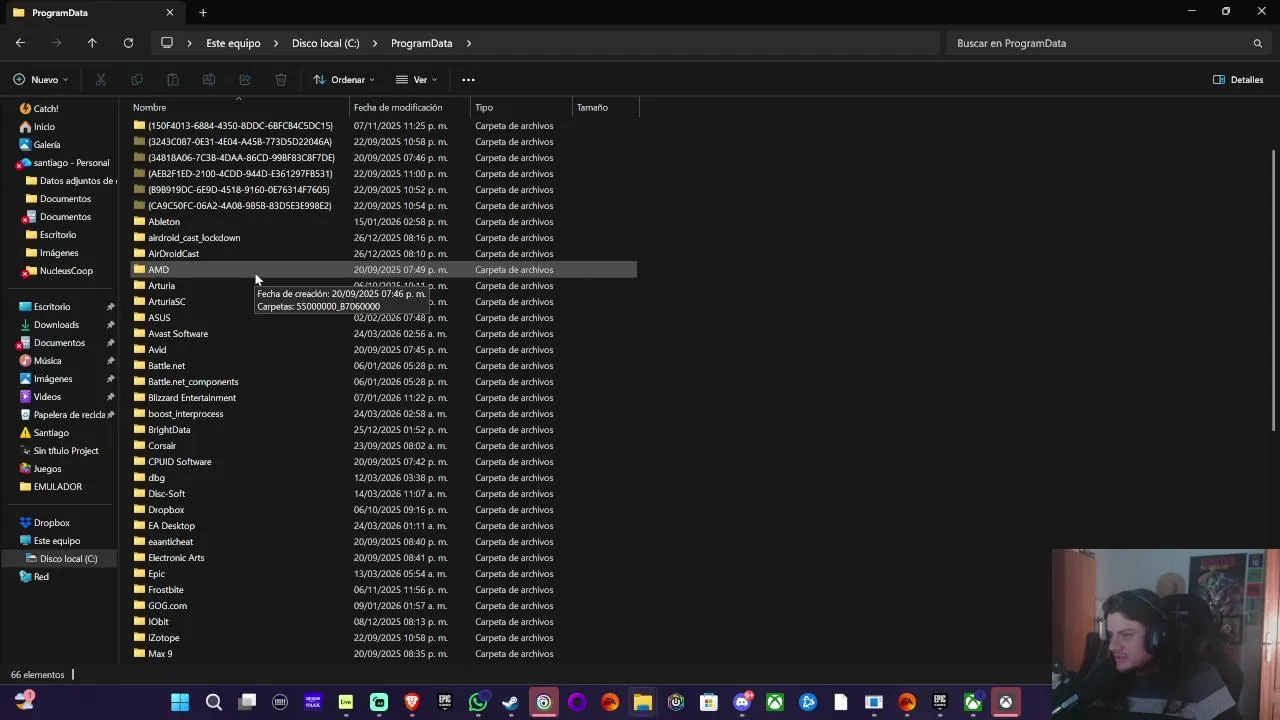1280x720 pixels.
Task: Click the monitor icon in address bar
Action: point(167,43)
